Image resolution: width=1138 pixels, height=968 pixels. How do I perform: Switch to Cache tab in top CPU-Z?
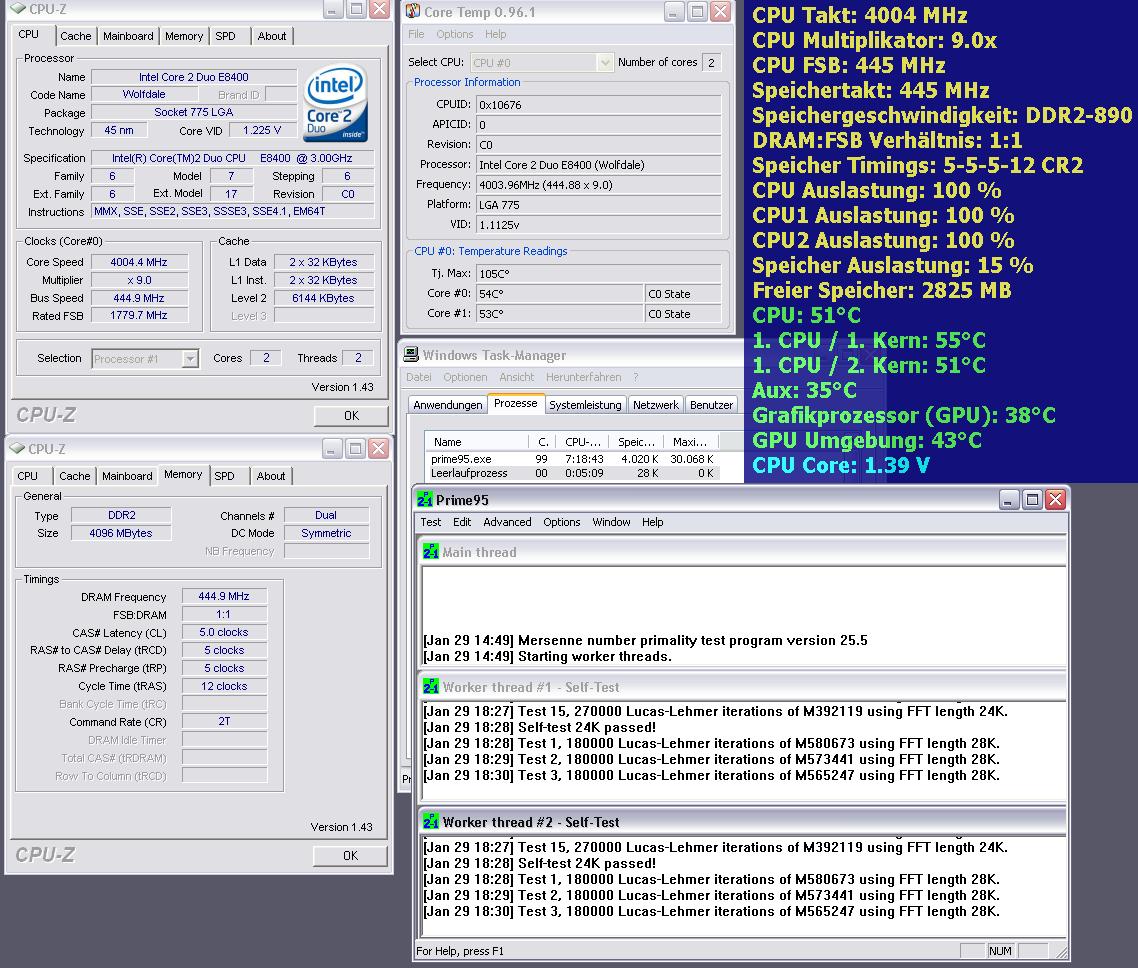click(75, 36)
